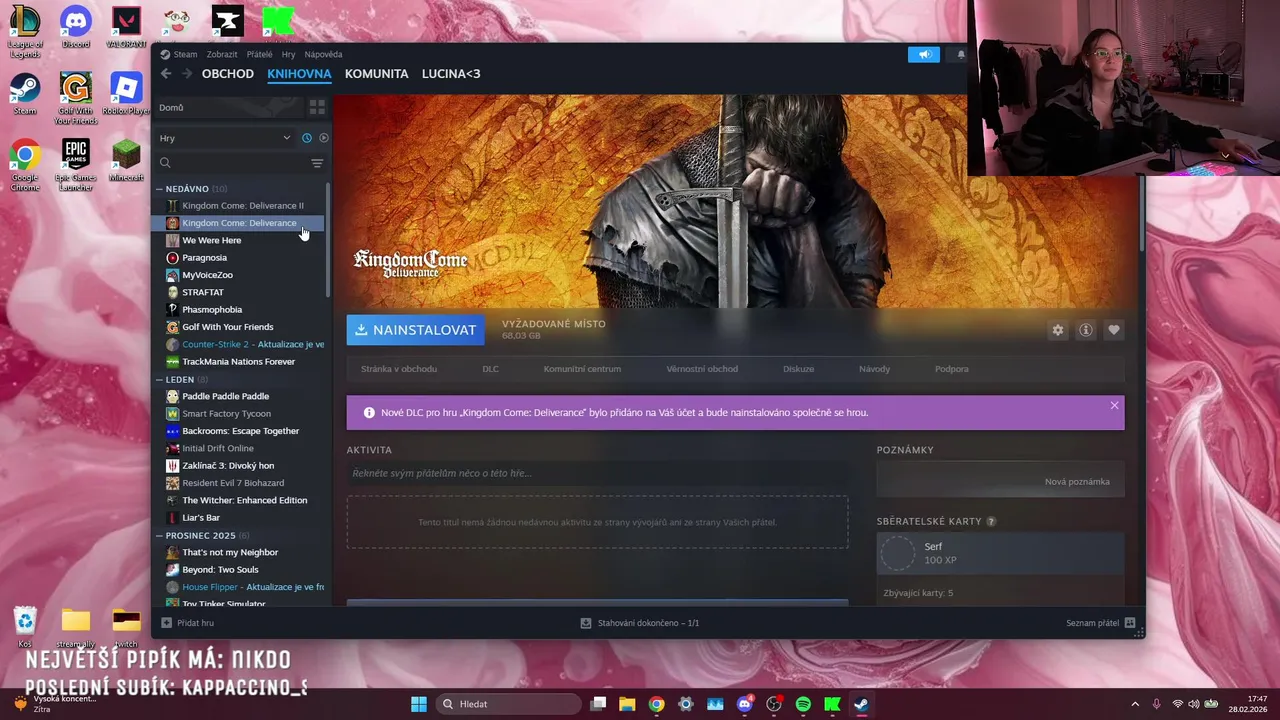This screenshot has height=720, width=1280.
Task: Click the Nainstalovat install button
Action: (x=416, y=330)
